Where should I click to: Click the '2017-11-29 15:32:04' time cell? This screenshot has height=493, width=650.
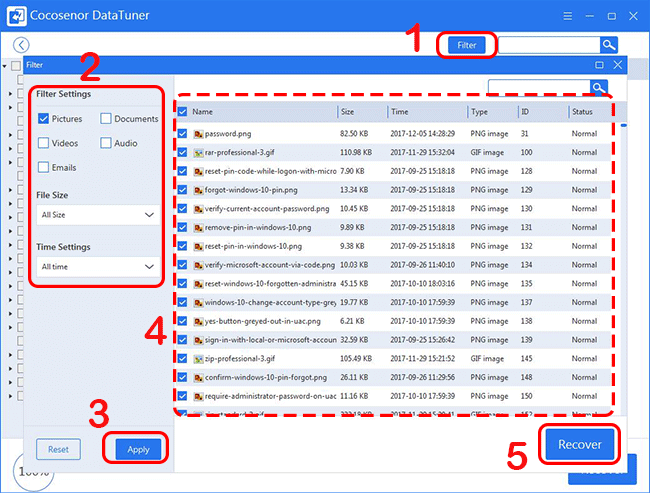click(x=422, y=153)
